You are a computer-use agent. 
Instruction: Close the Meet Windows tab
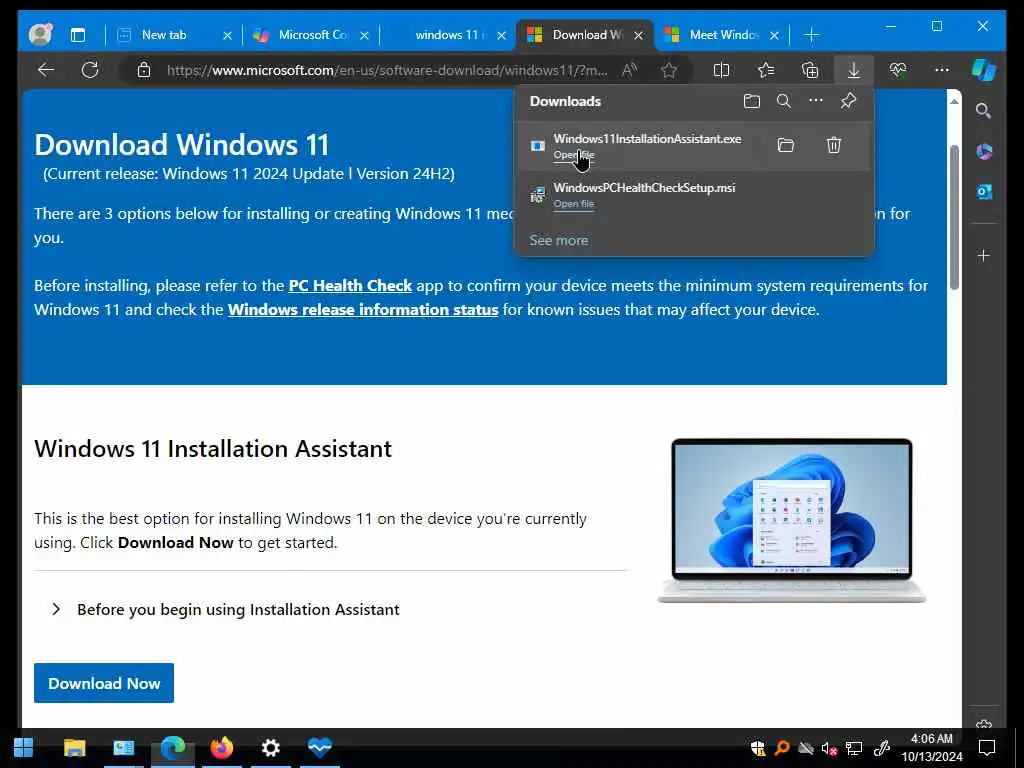775,35
